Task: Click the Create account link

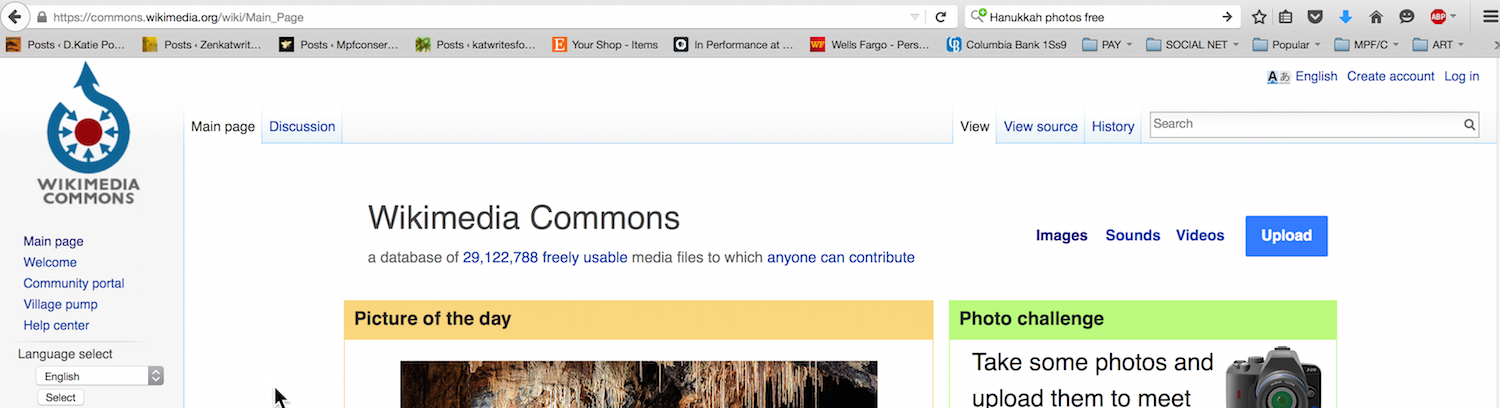Action: (x=1390, y=76)
